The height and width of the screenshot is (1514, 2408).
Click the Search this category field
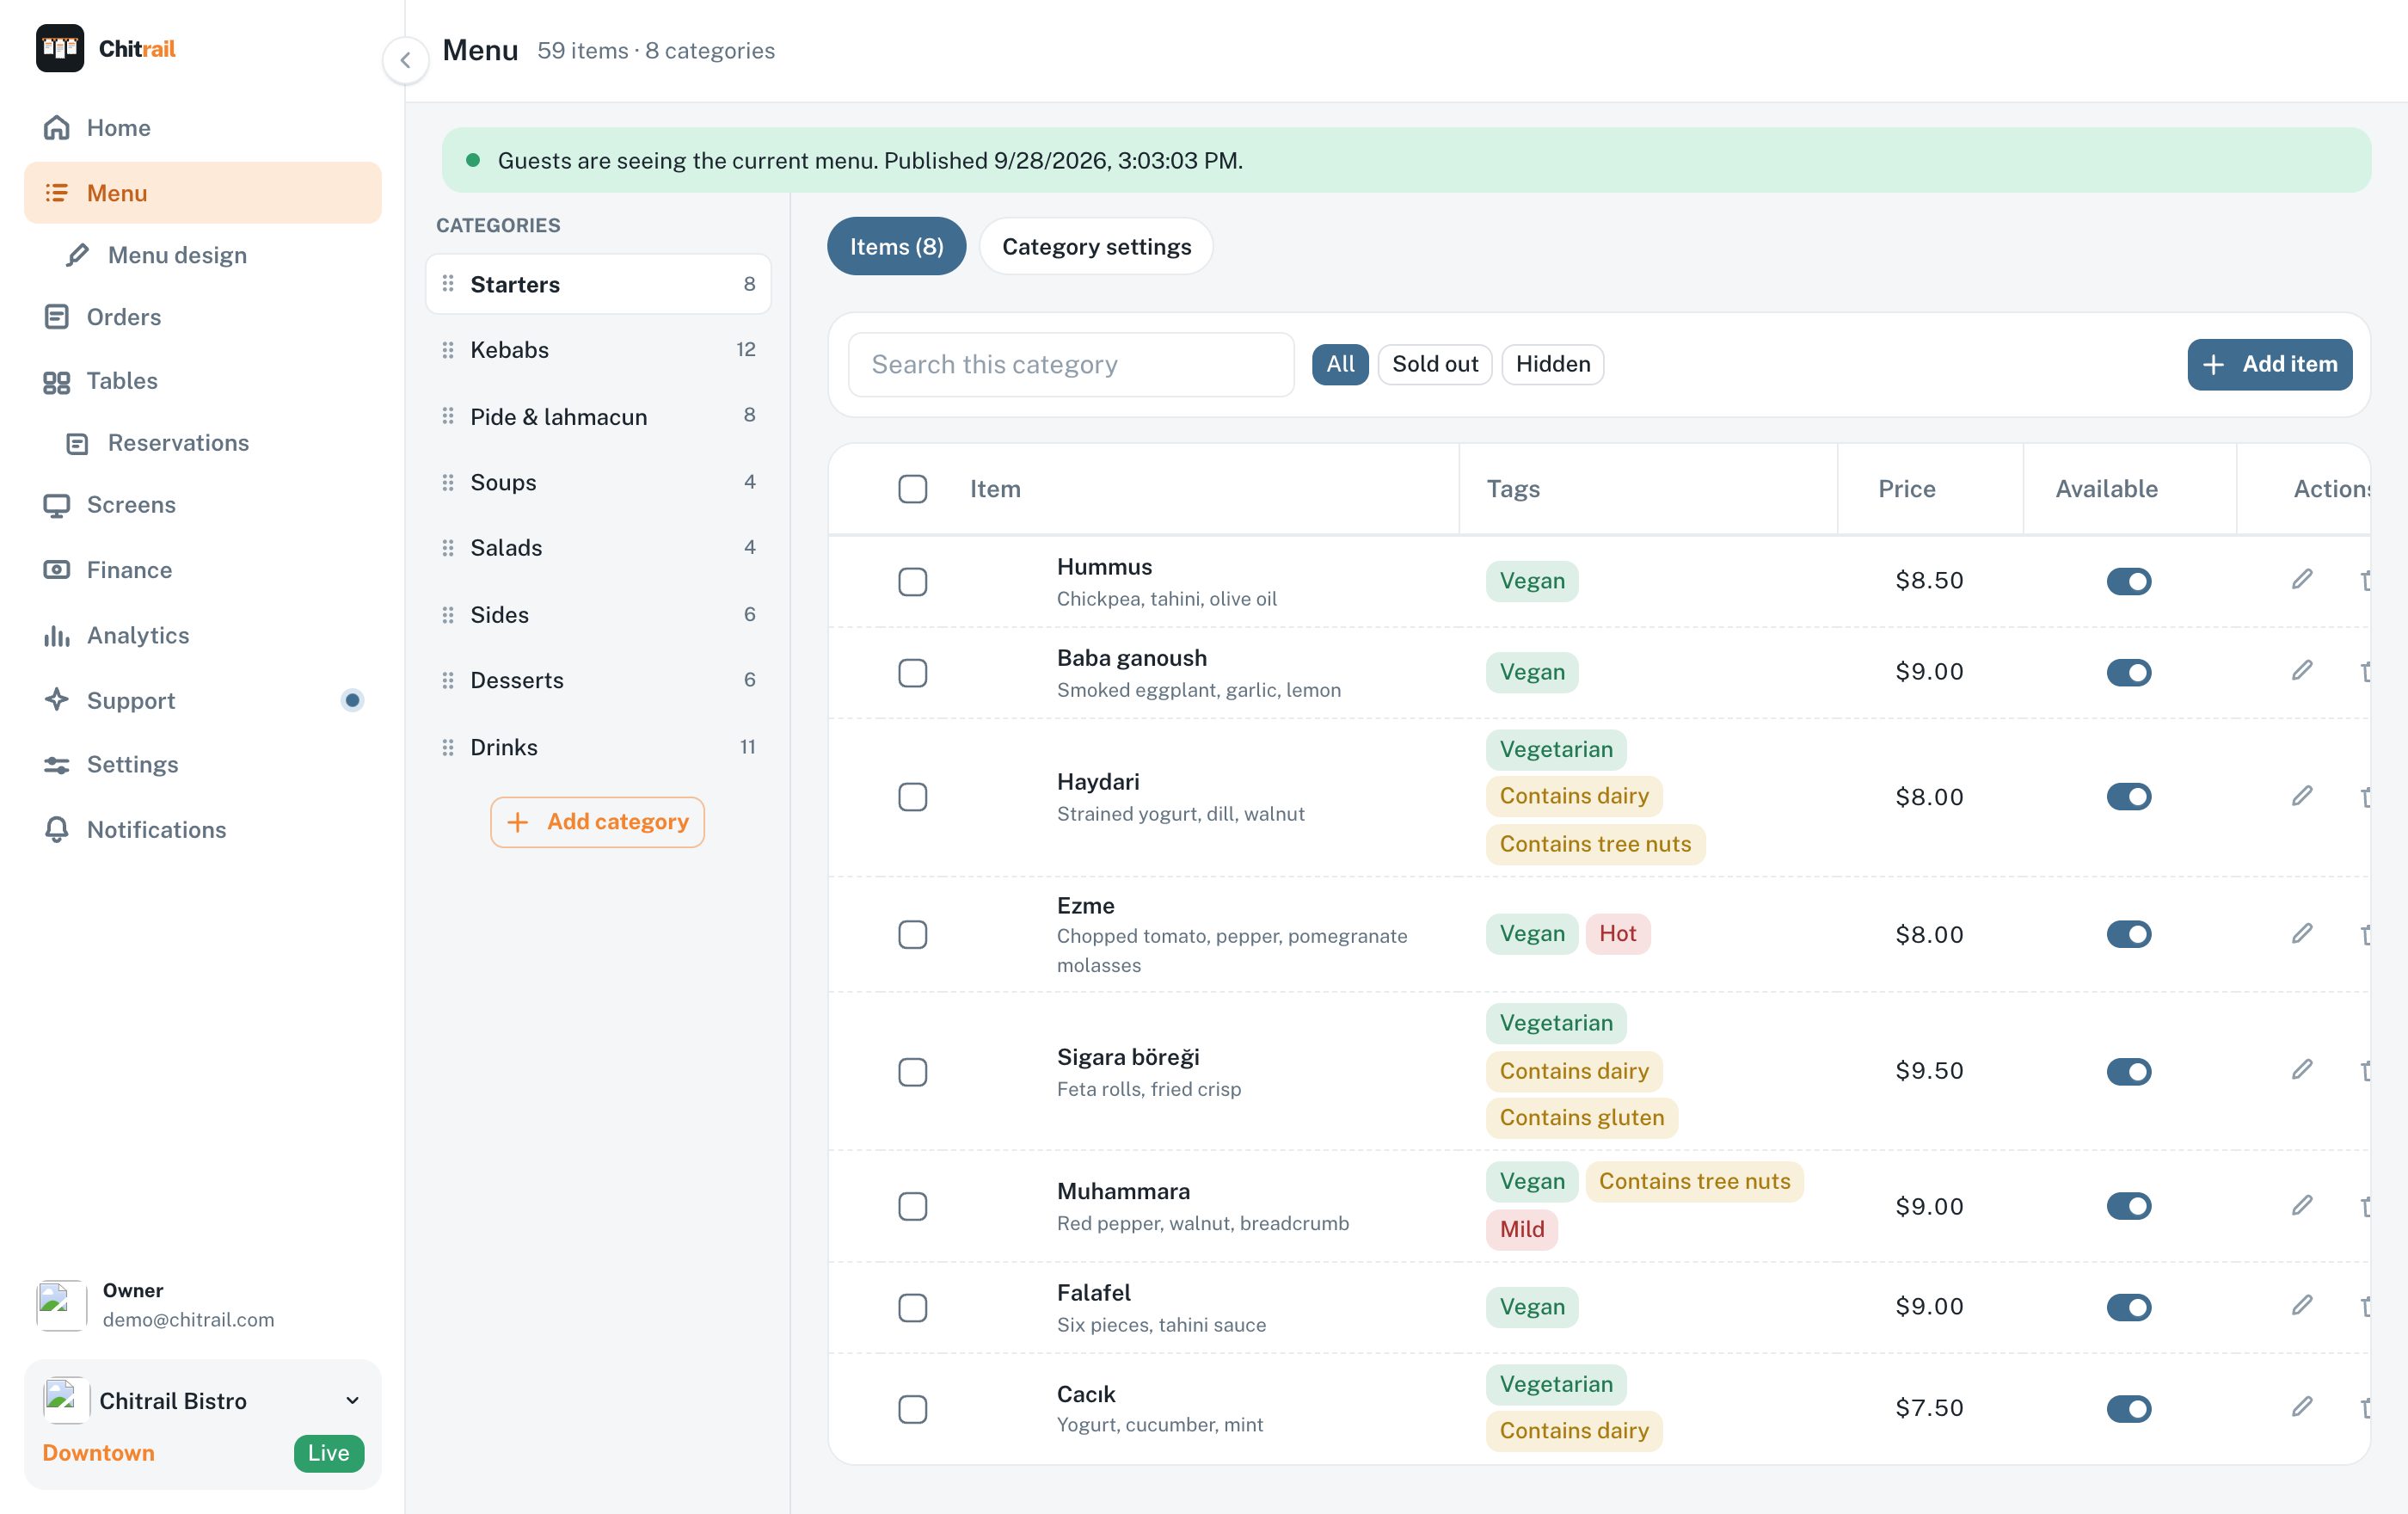point(1071,364)
